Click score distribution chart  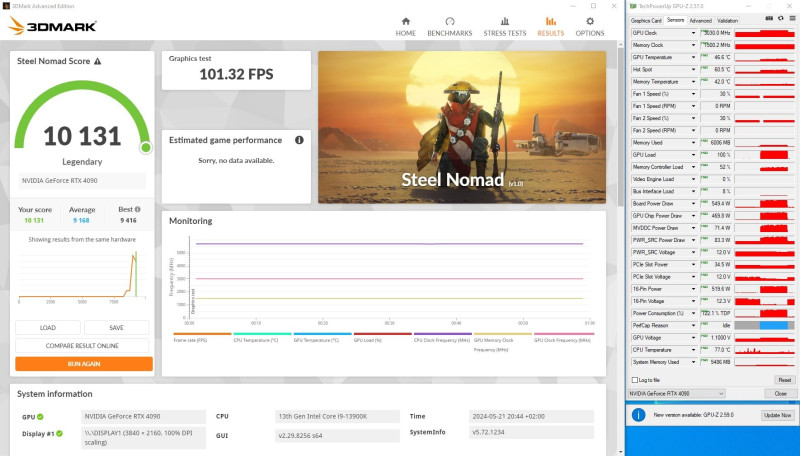82,275
